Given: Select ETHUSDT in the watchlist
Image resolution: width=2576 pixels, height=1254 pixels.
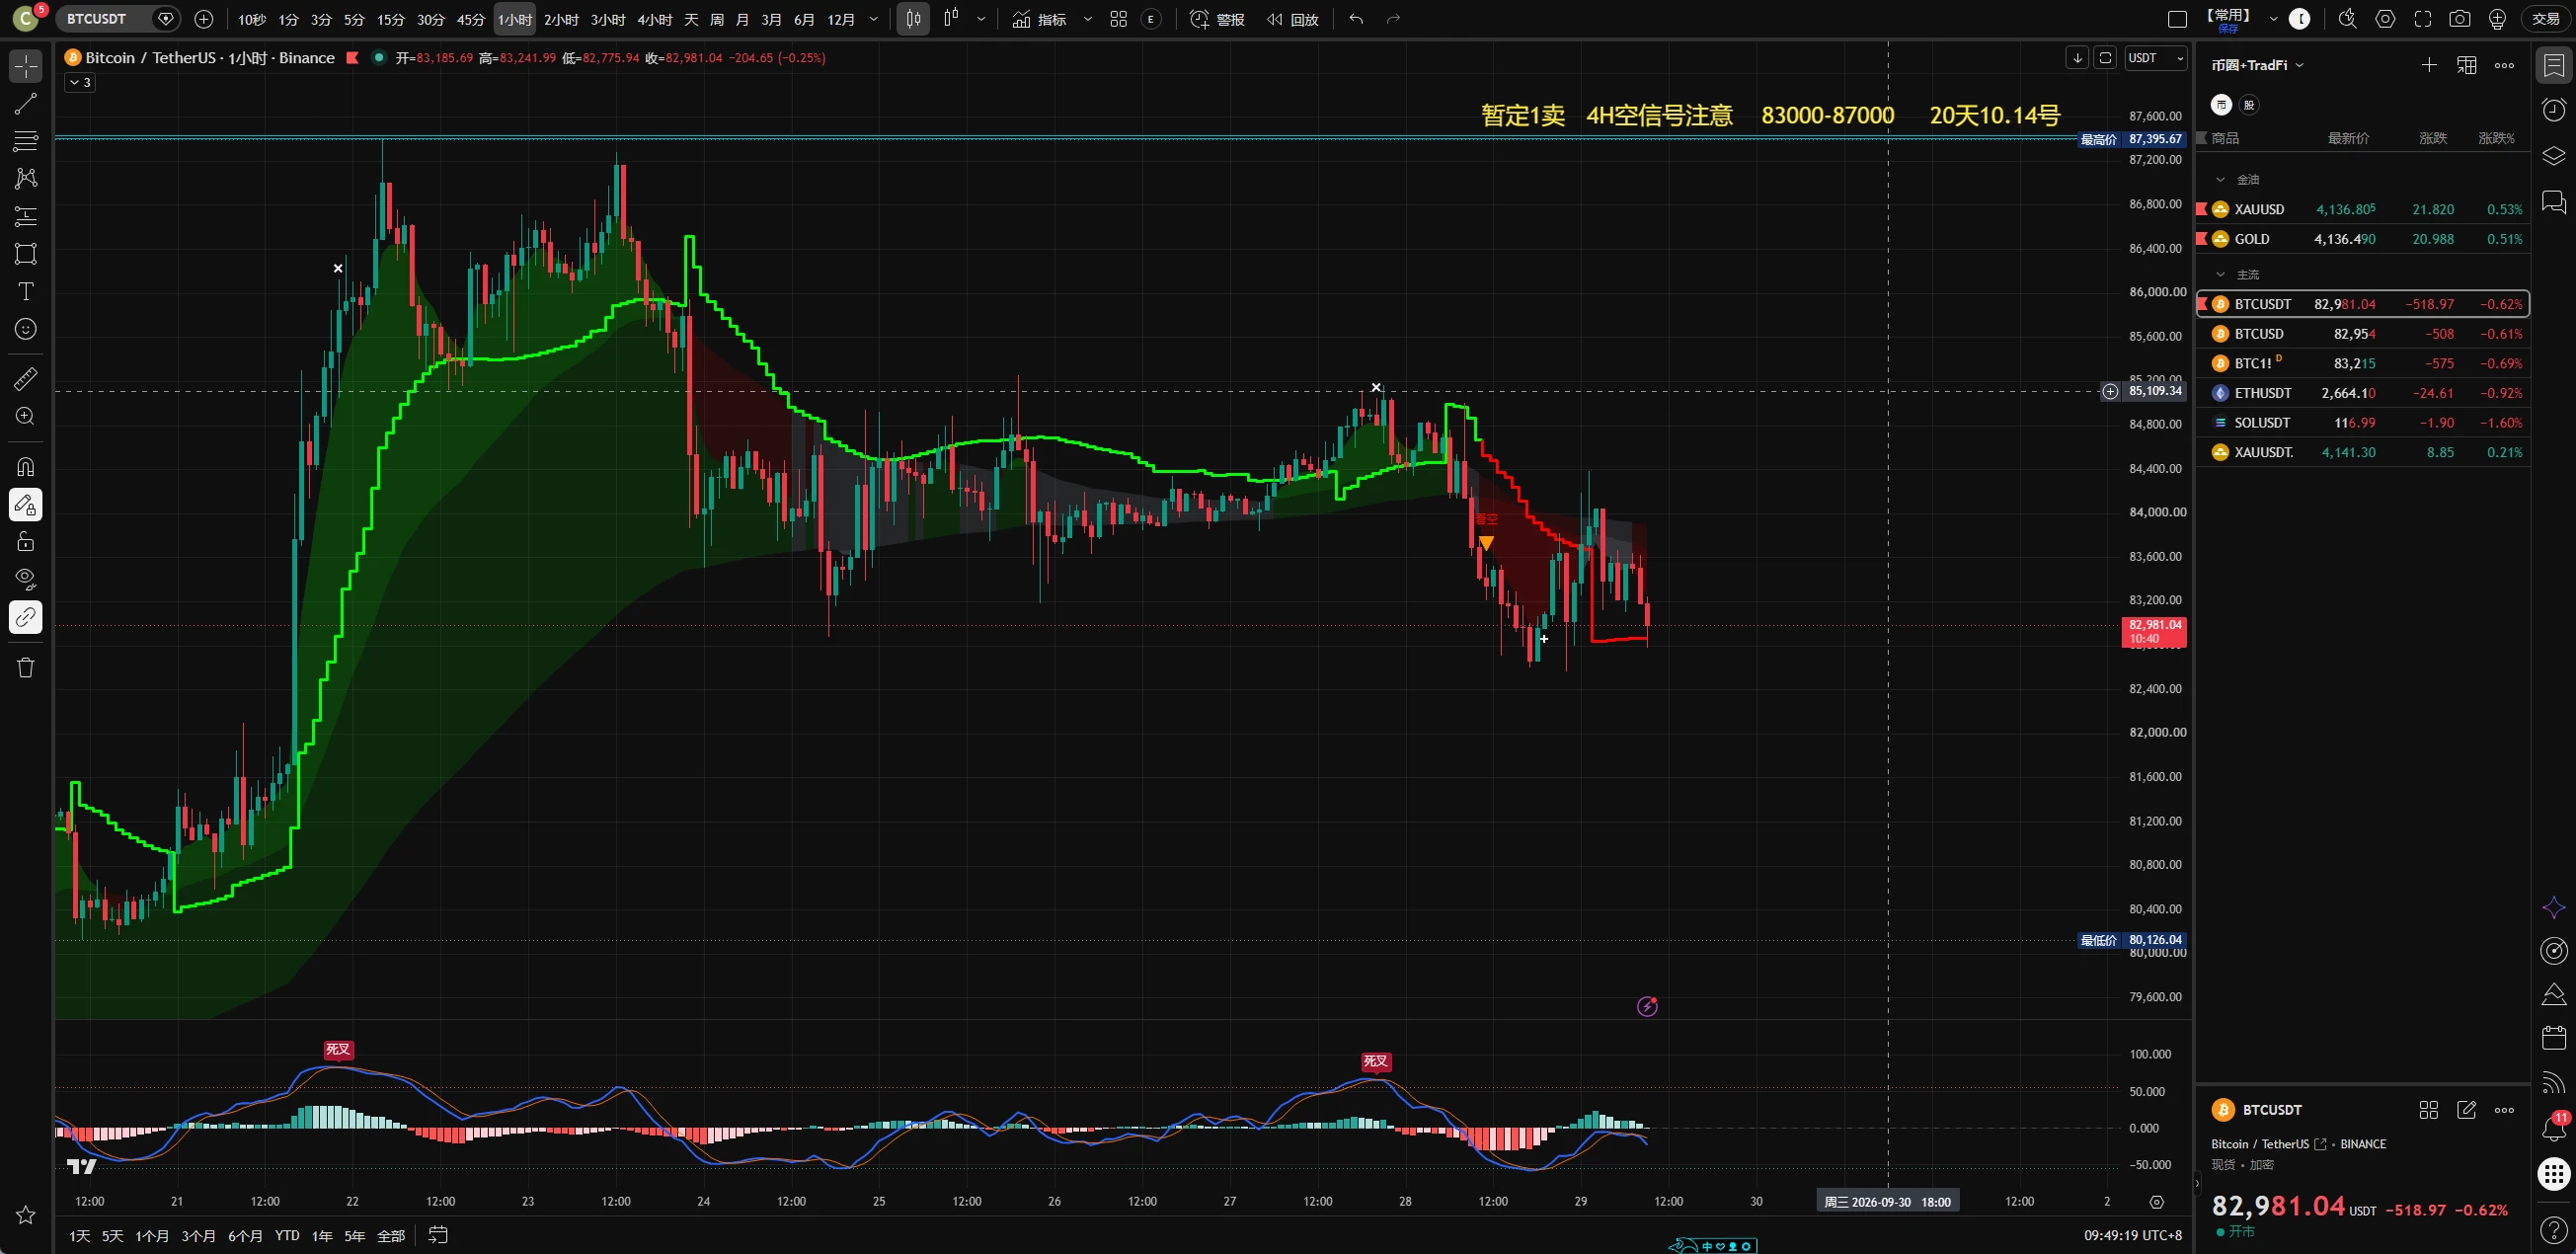Looking at the screenshot, I should 2362,393.
